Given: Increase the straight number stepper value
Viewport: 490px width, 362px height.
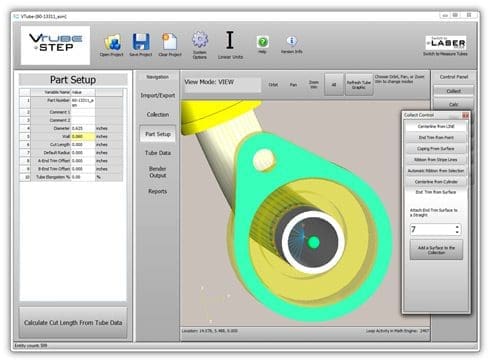Looking at the screenshot, I should point(457,226).
